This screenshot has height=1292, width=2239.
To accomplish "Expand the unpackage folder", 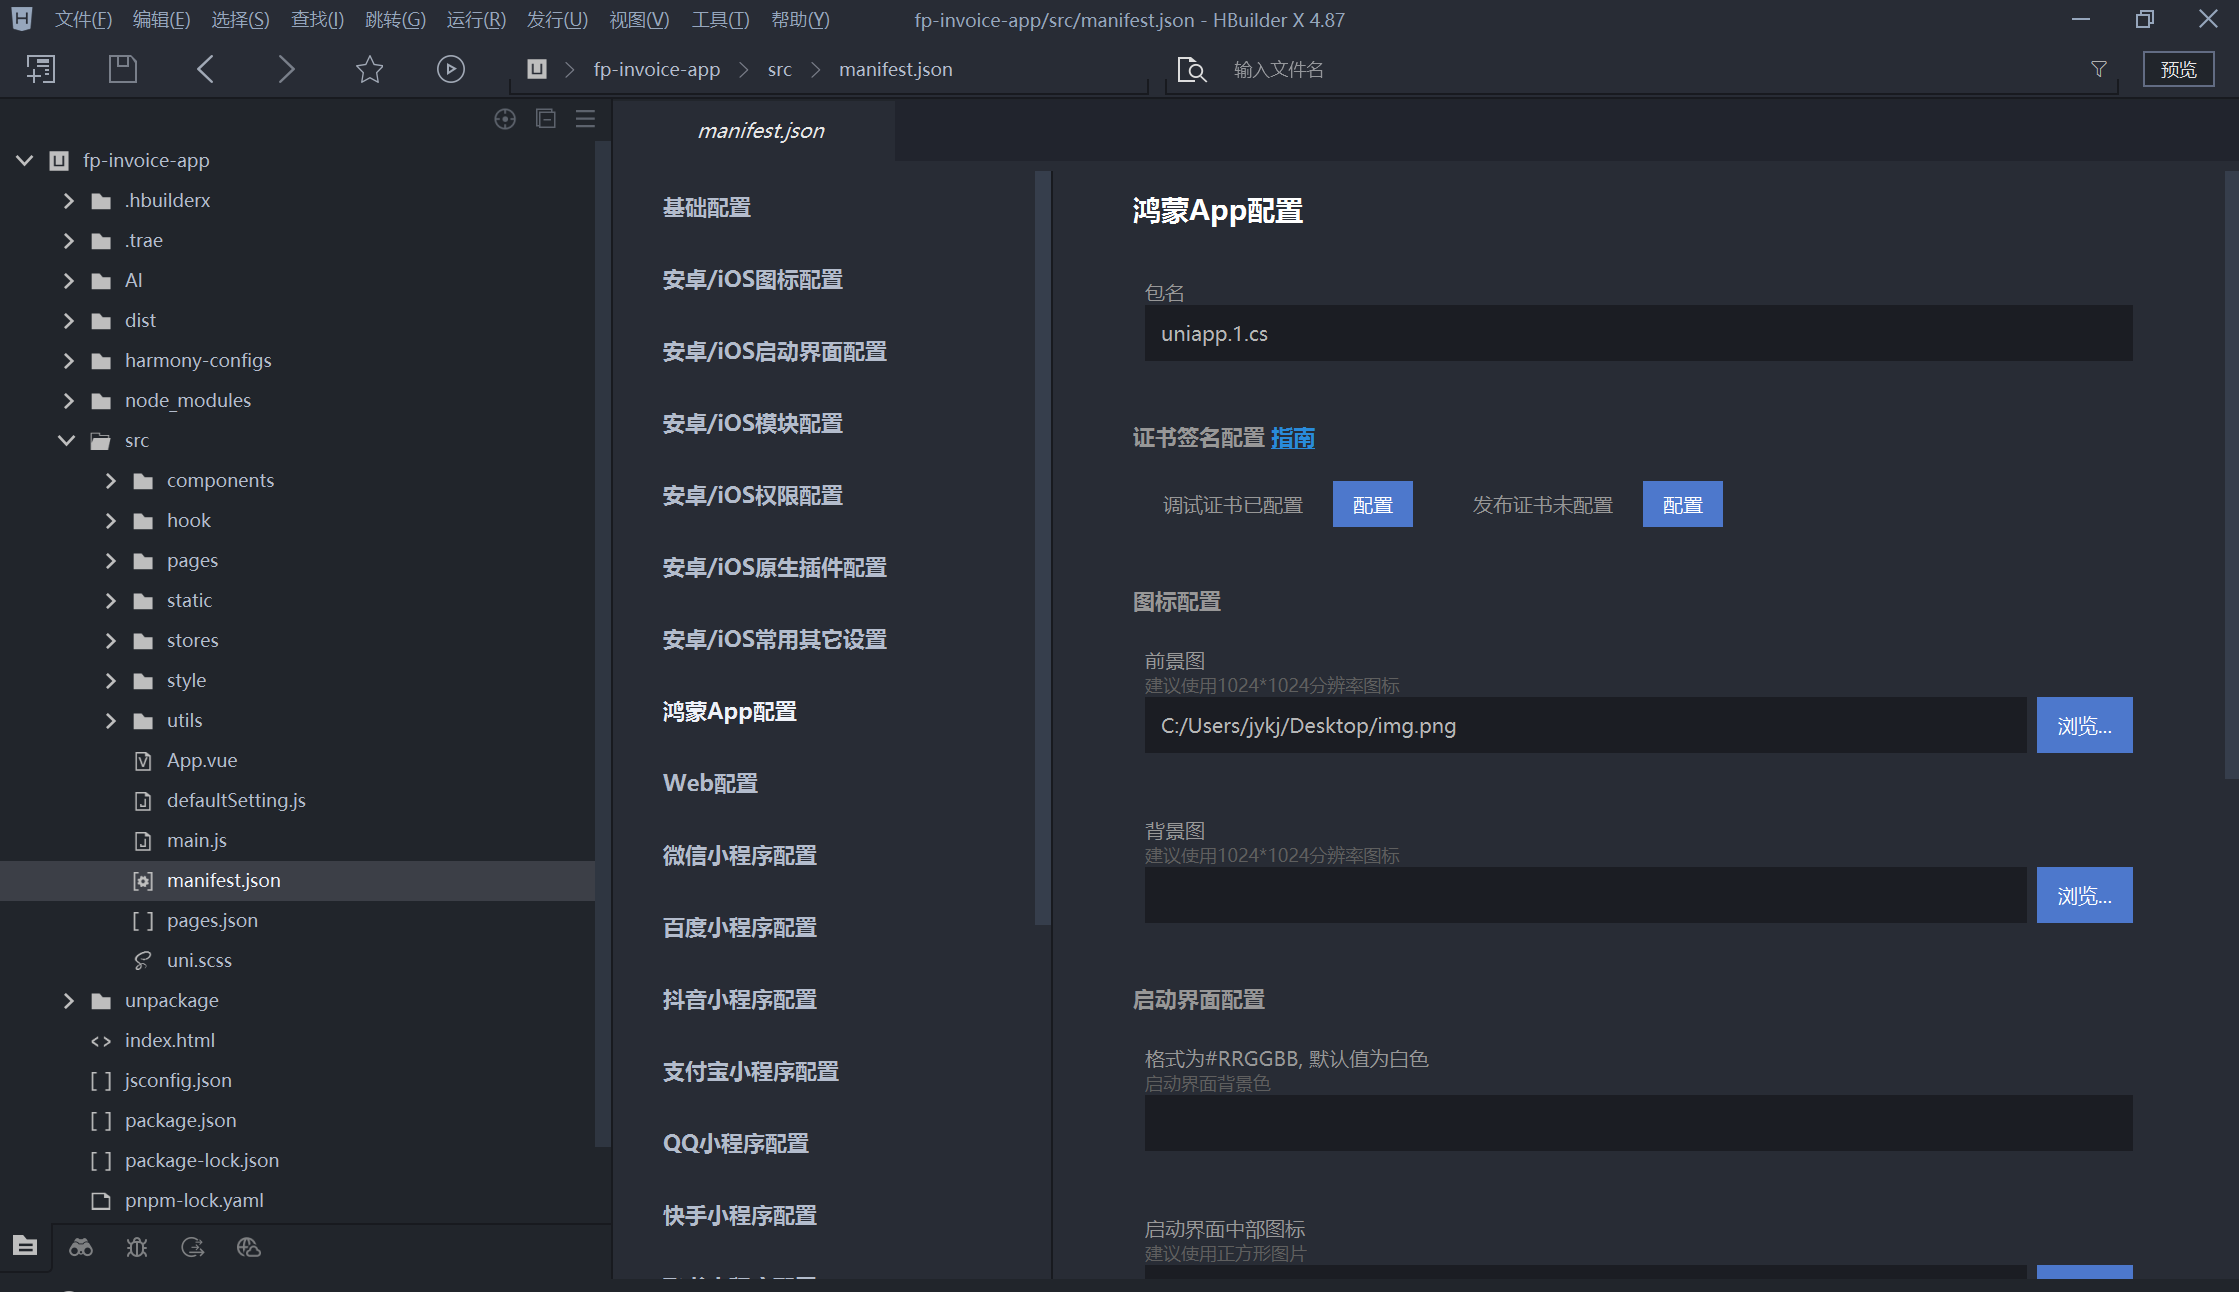I will point(68,1000).
